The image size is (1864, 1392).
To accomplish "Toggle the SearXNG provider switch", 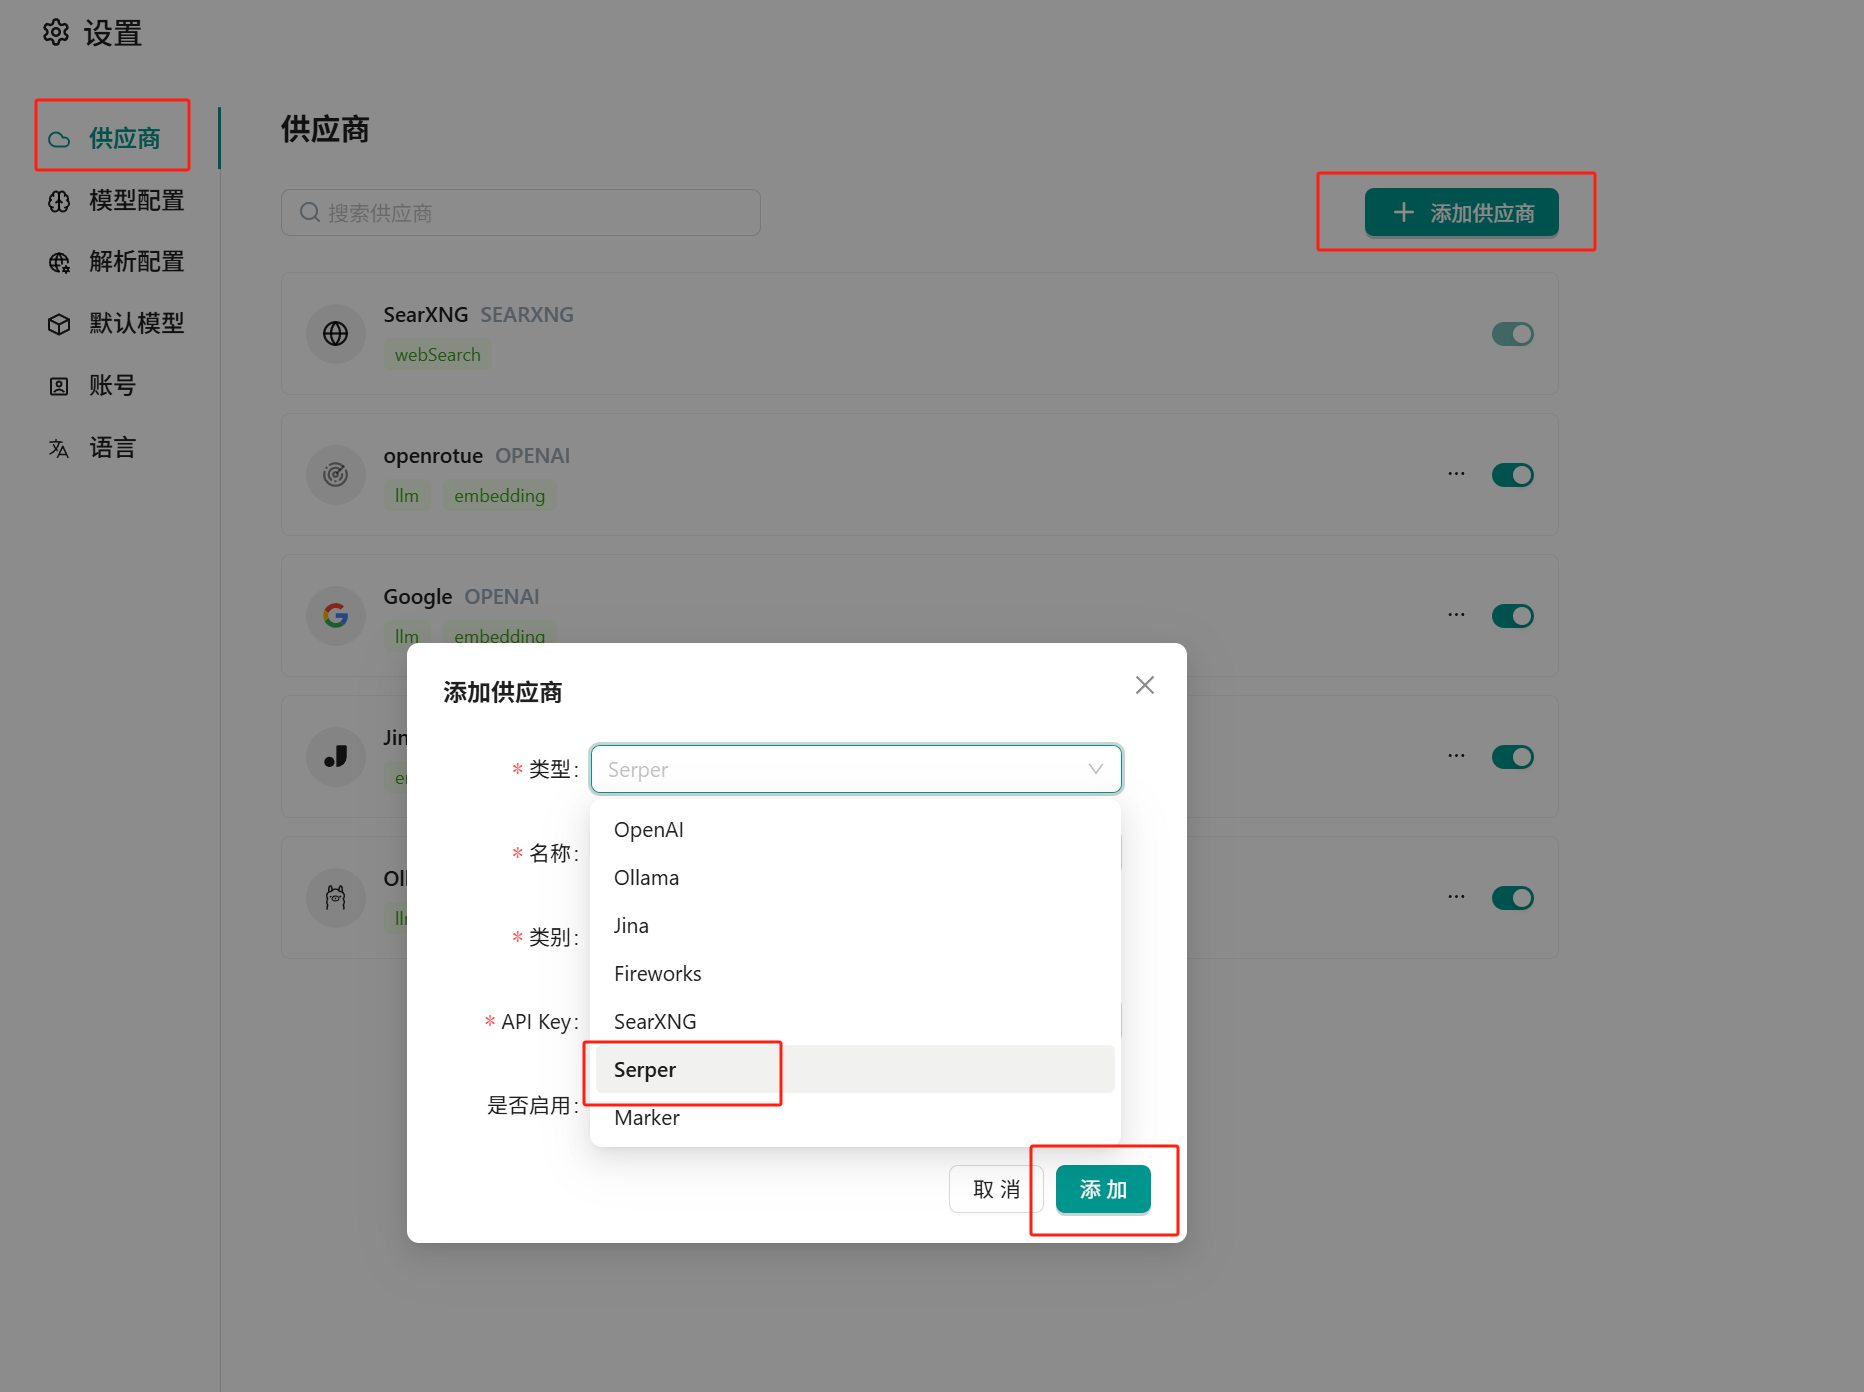I will tap(1512, 334).
